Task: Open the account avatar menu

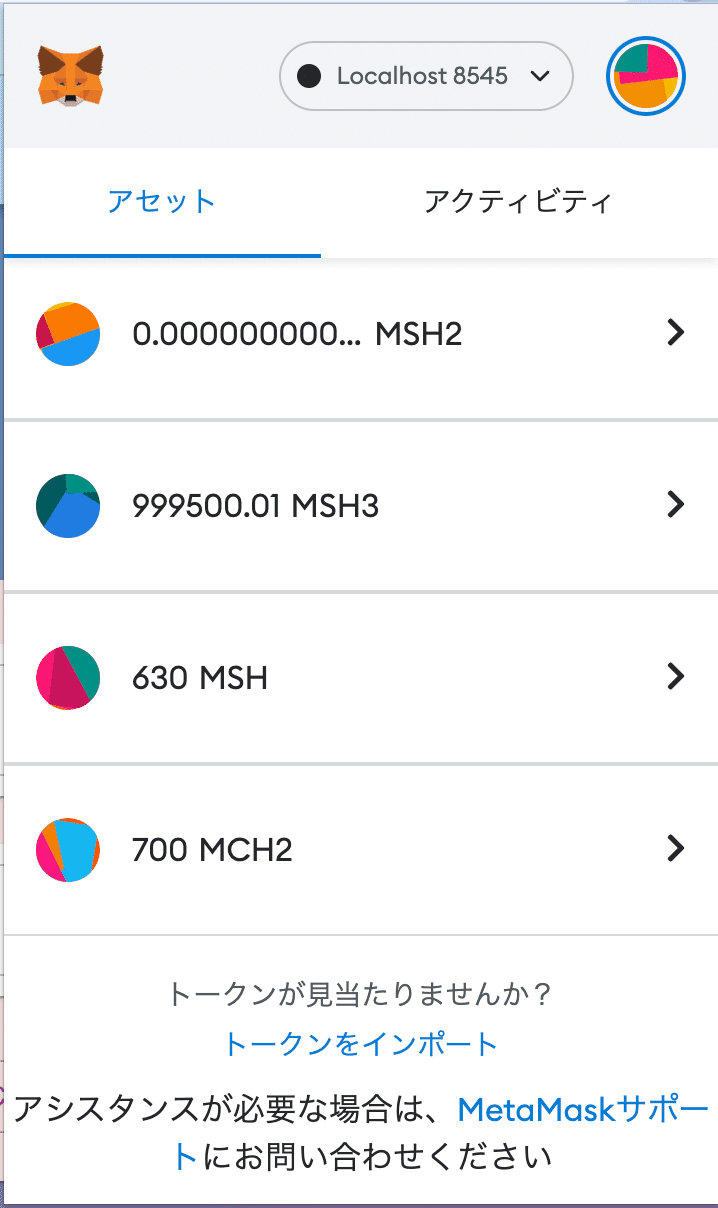Action: (646, 76)
